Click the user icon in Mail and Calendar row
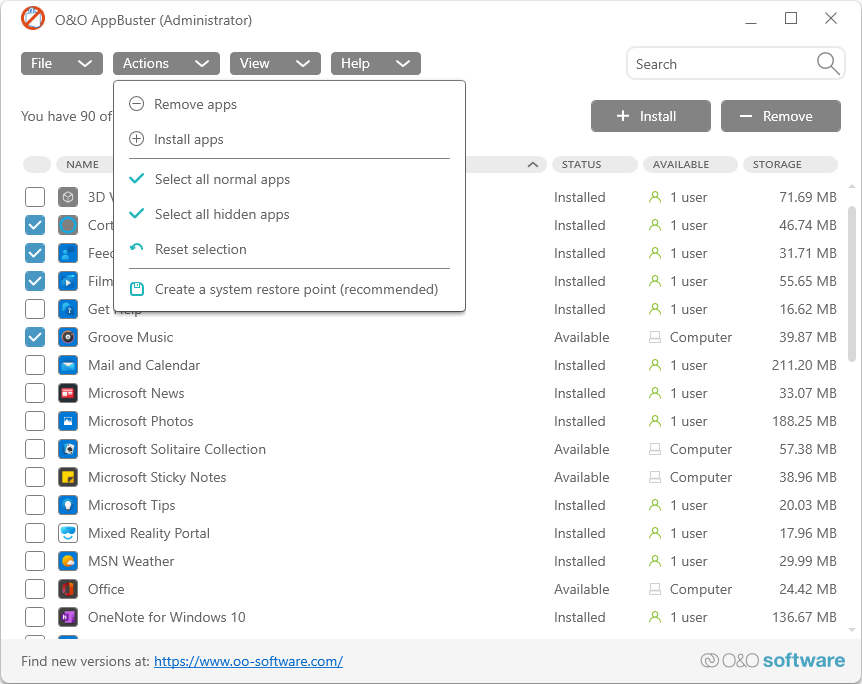The width and height of the screenshot is (862, 684). point(655,365)
